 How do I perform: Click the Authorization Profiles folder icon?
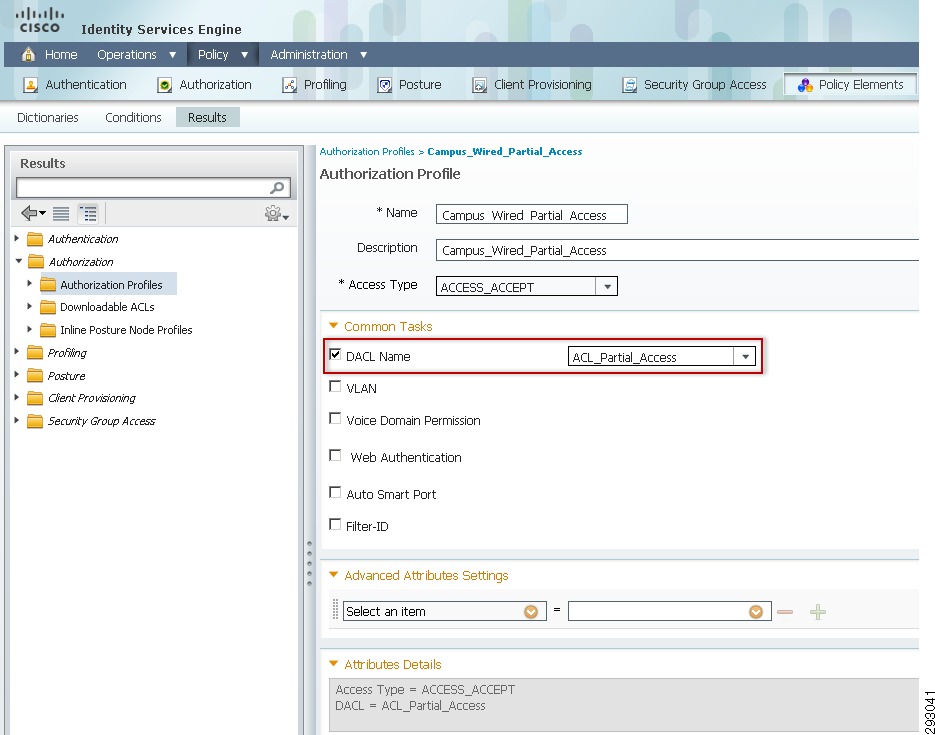(x=48, y=285)
